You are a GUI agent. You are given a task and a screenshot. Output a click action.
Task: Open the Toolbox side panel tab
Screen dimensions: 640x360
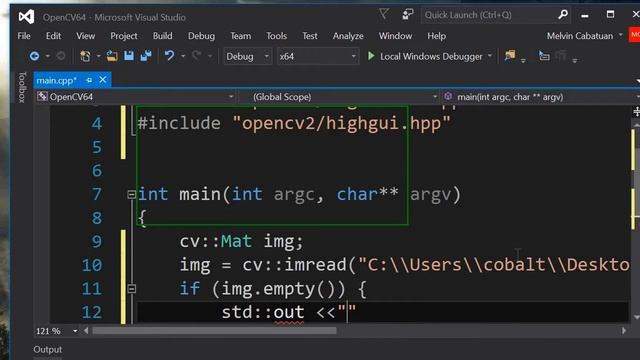click(22, 87)
